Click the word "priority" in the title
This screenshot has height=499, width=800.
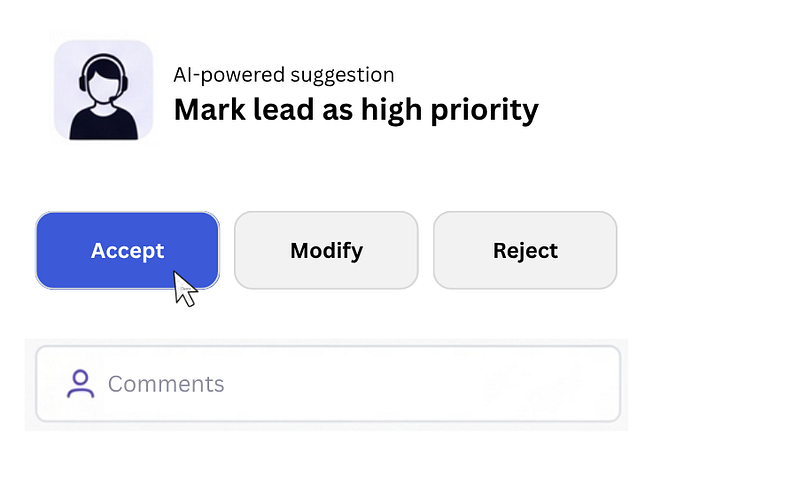click(485, 109)
